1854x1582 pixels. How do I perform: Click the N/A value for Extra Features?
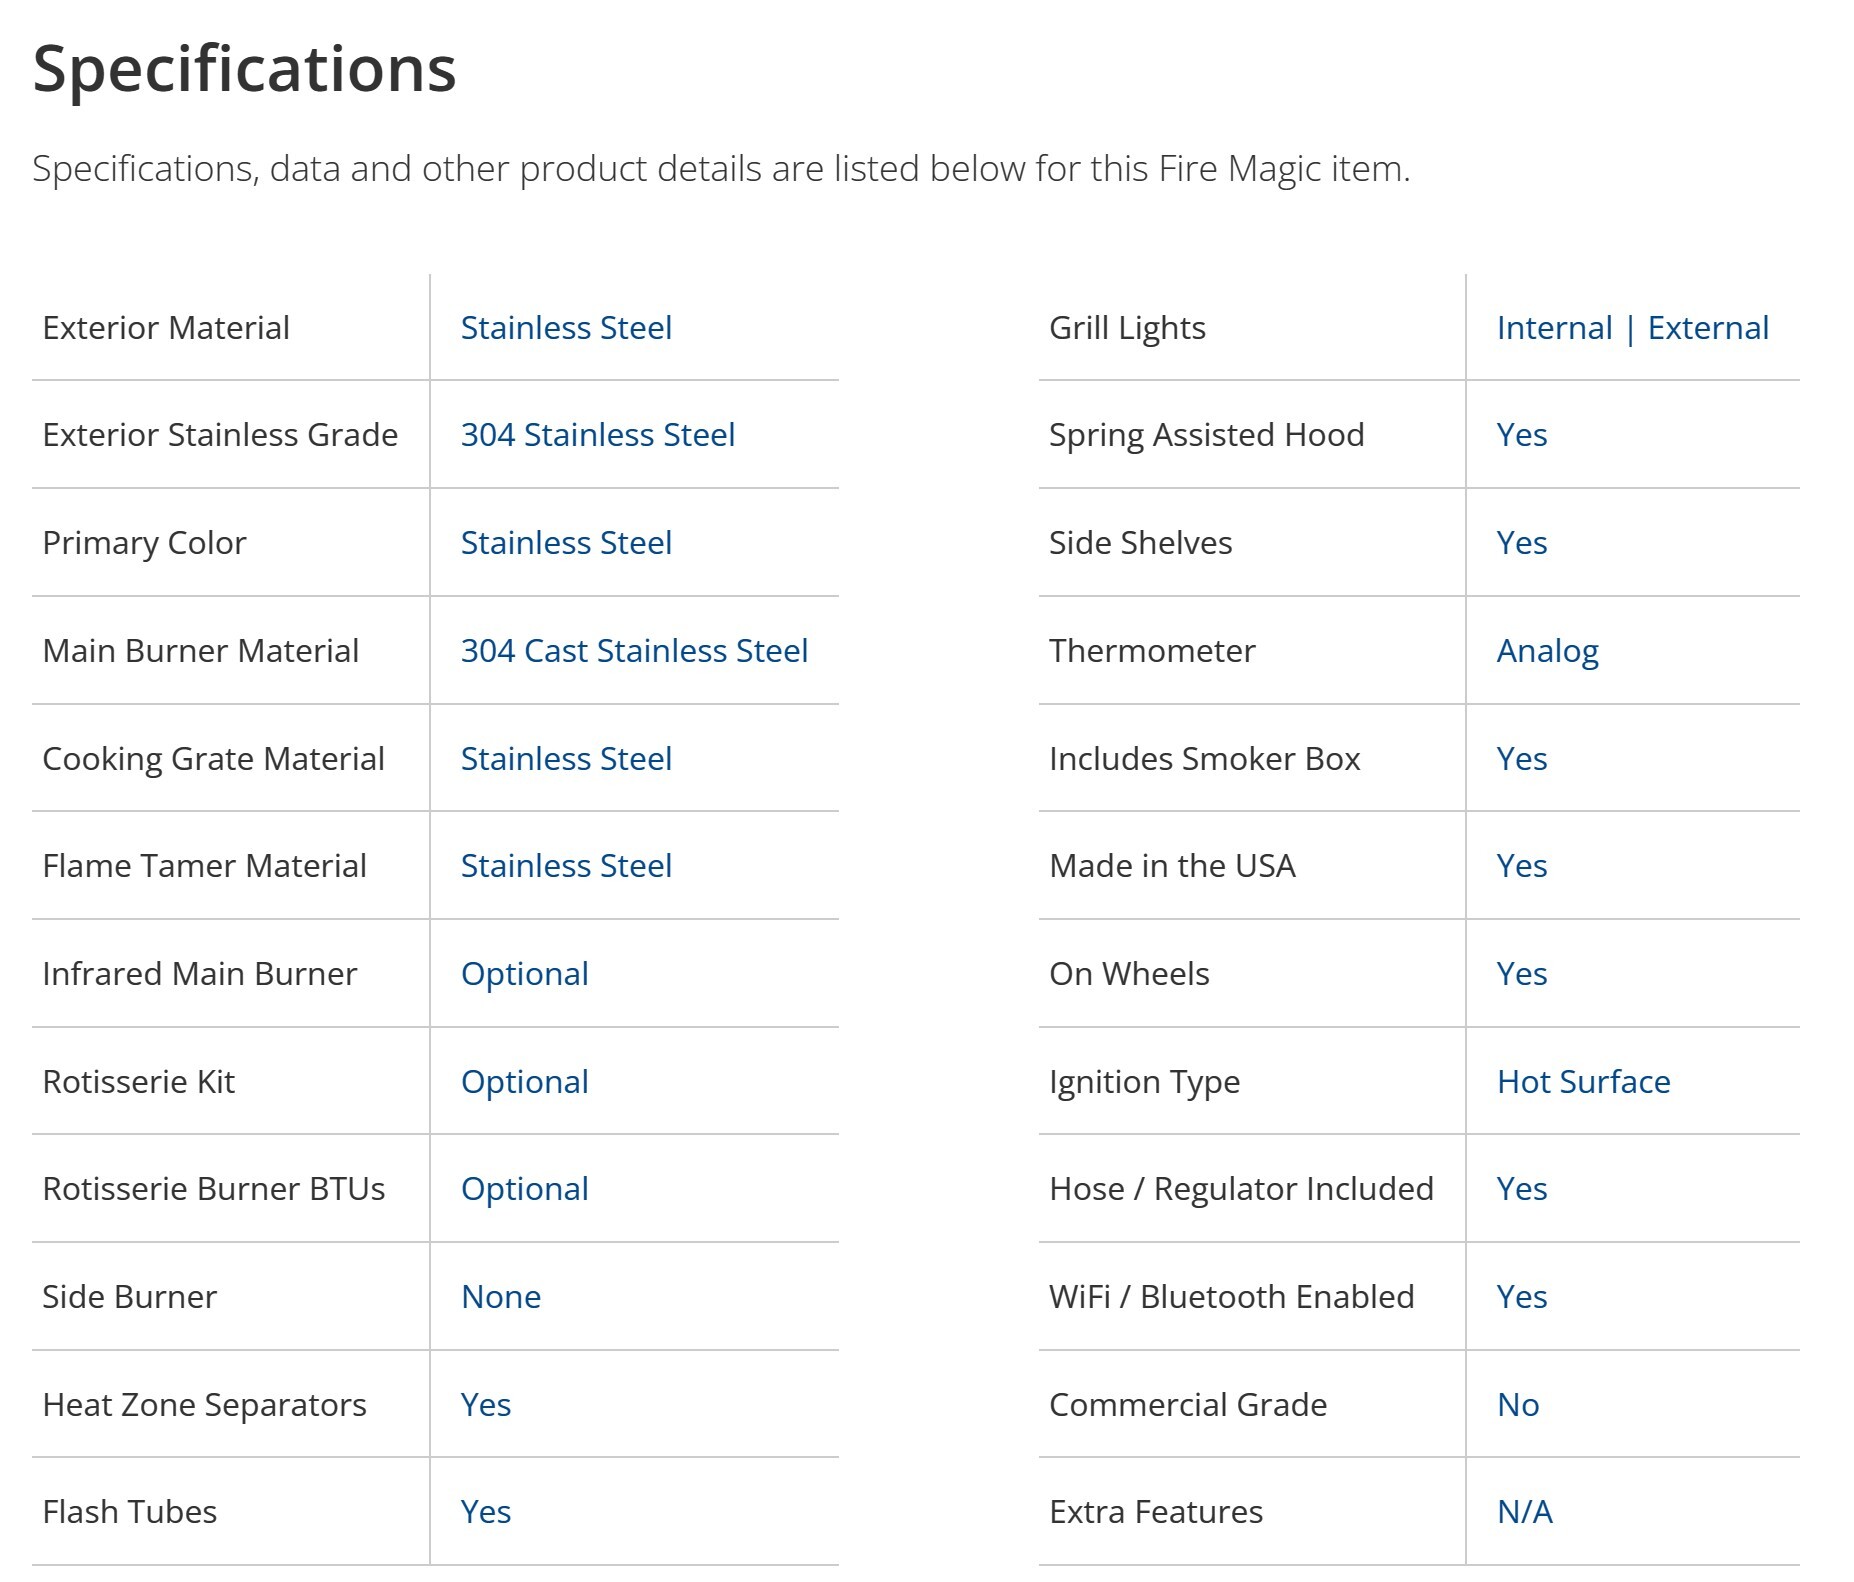[x=1524, y=1512]
